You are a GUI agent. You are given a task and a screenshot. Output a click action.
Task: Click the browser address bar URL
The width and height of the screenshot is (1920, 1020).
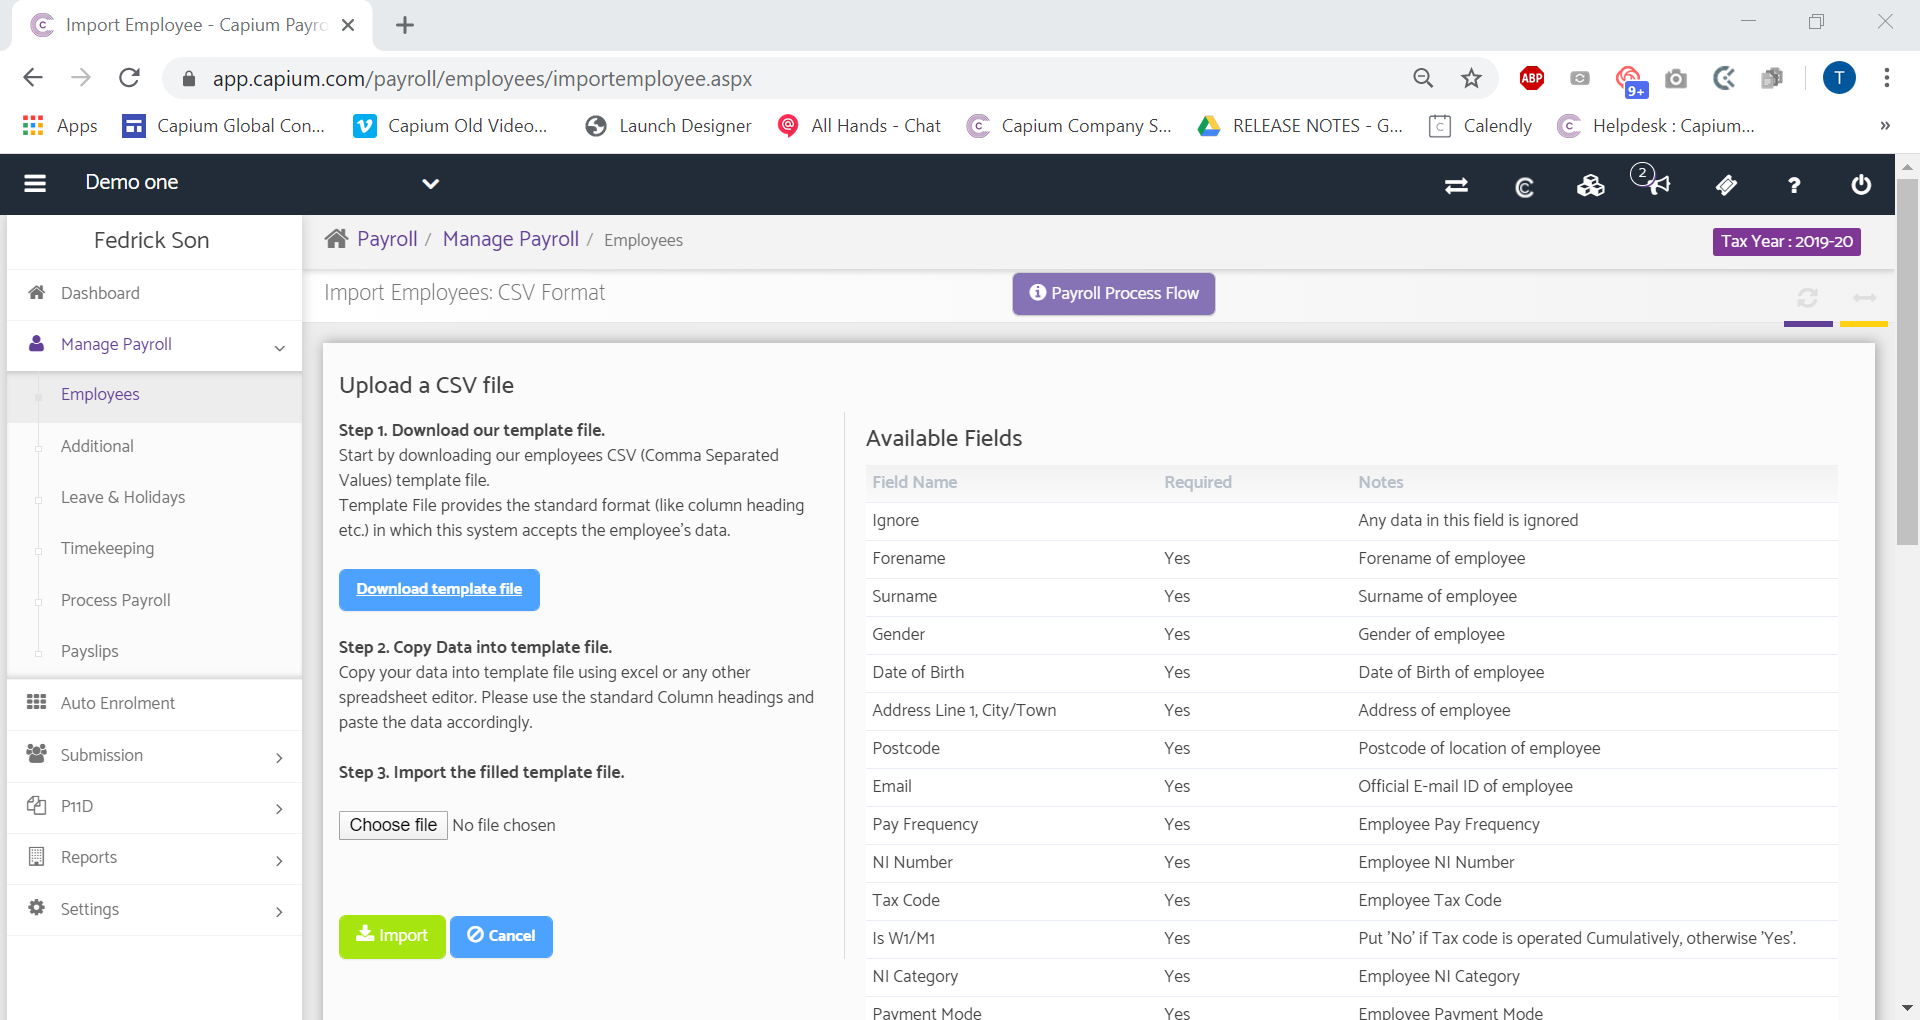pyautogui.click(x=482, y=79)
